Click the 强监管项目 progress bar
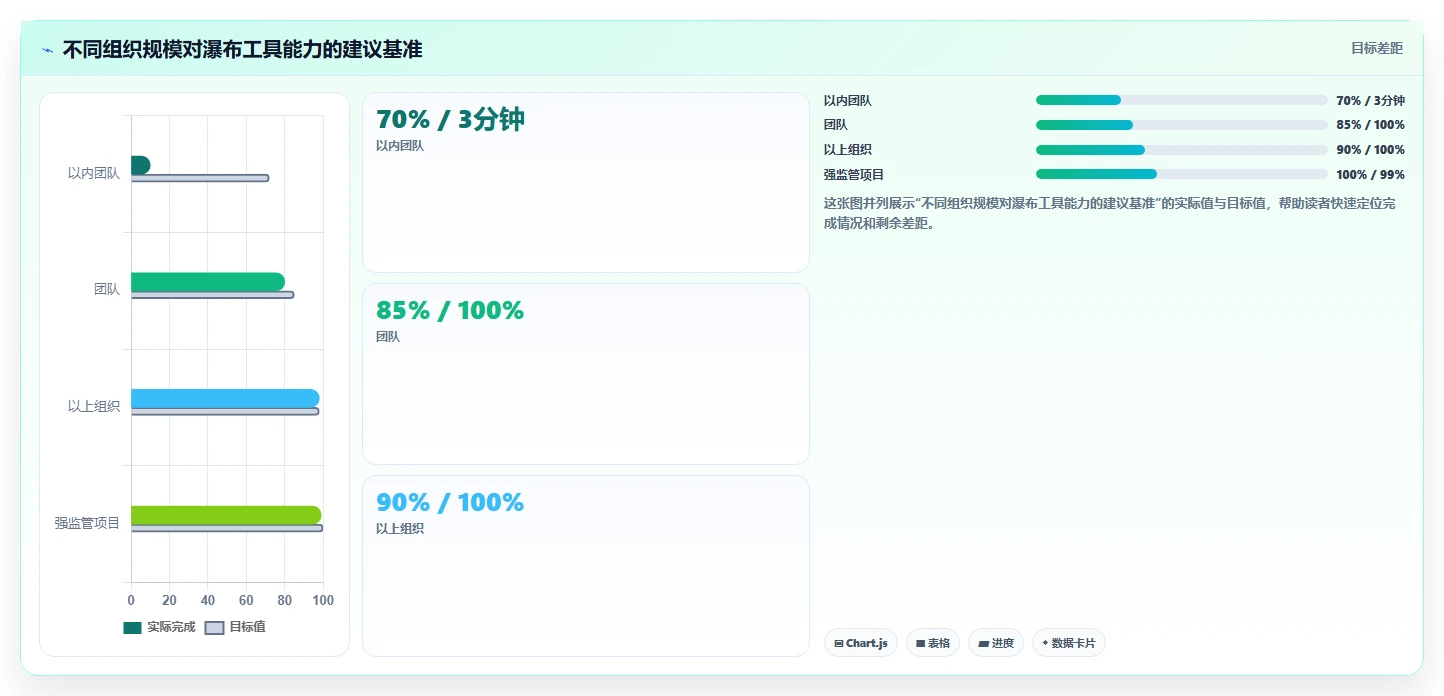Screen dimensions: 1444x696 coord(1181,174)
